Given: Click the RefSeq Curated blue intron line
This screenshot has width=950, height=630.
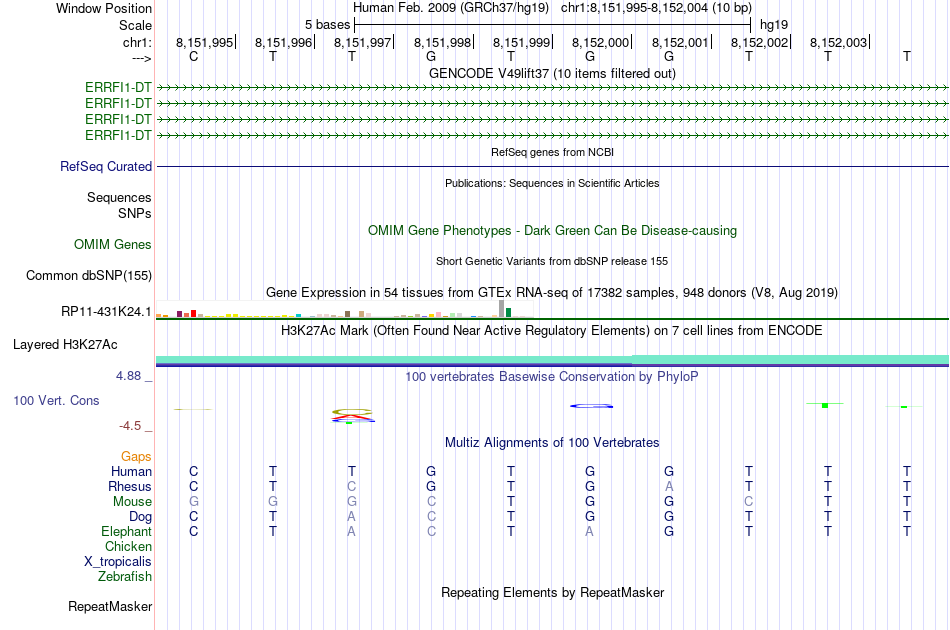Looking at the screenshot, I should click(552, 167).
